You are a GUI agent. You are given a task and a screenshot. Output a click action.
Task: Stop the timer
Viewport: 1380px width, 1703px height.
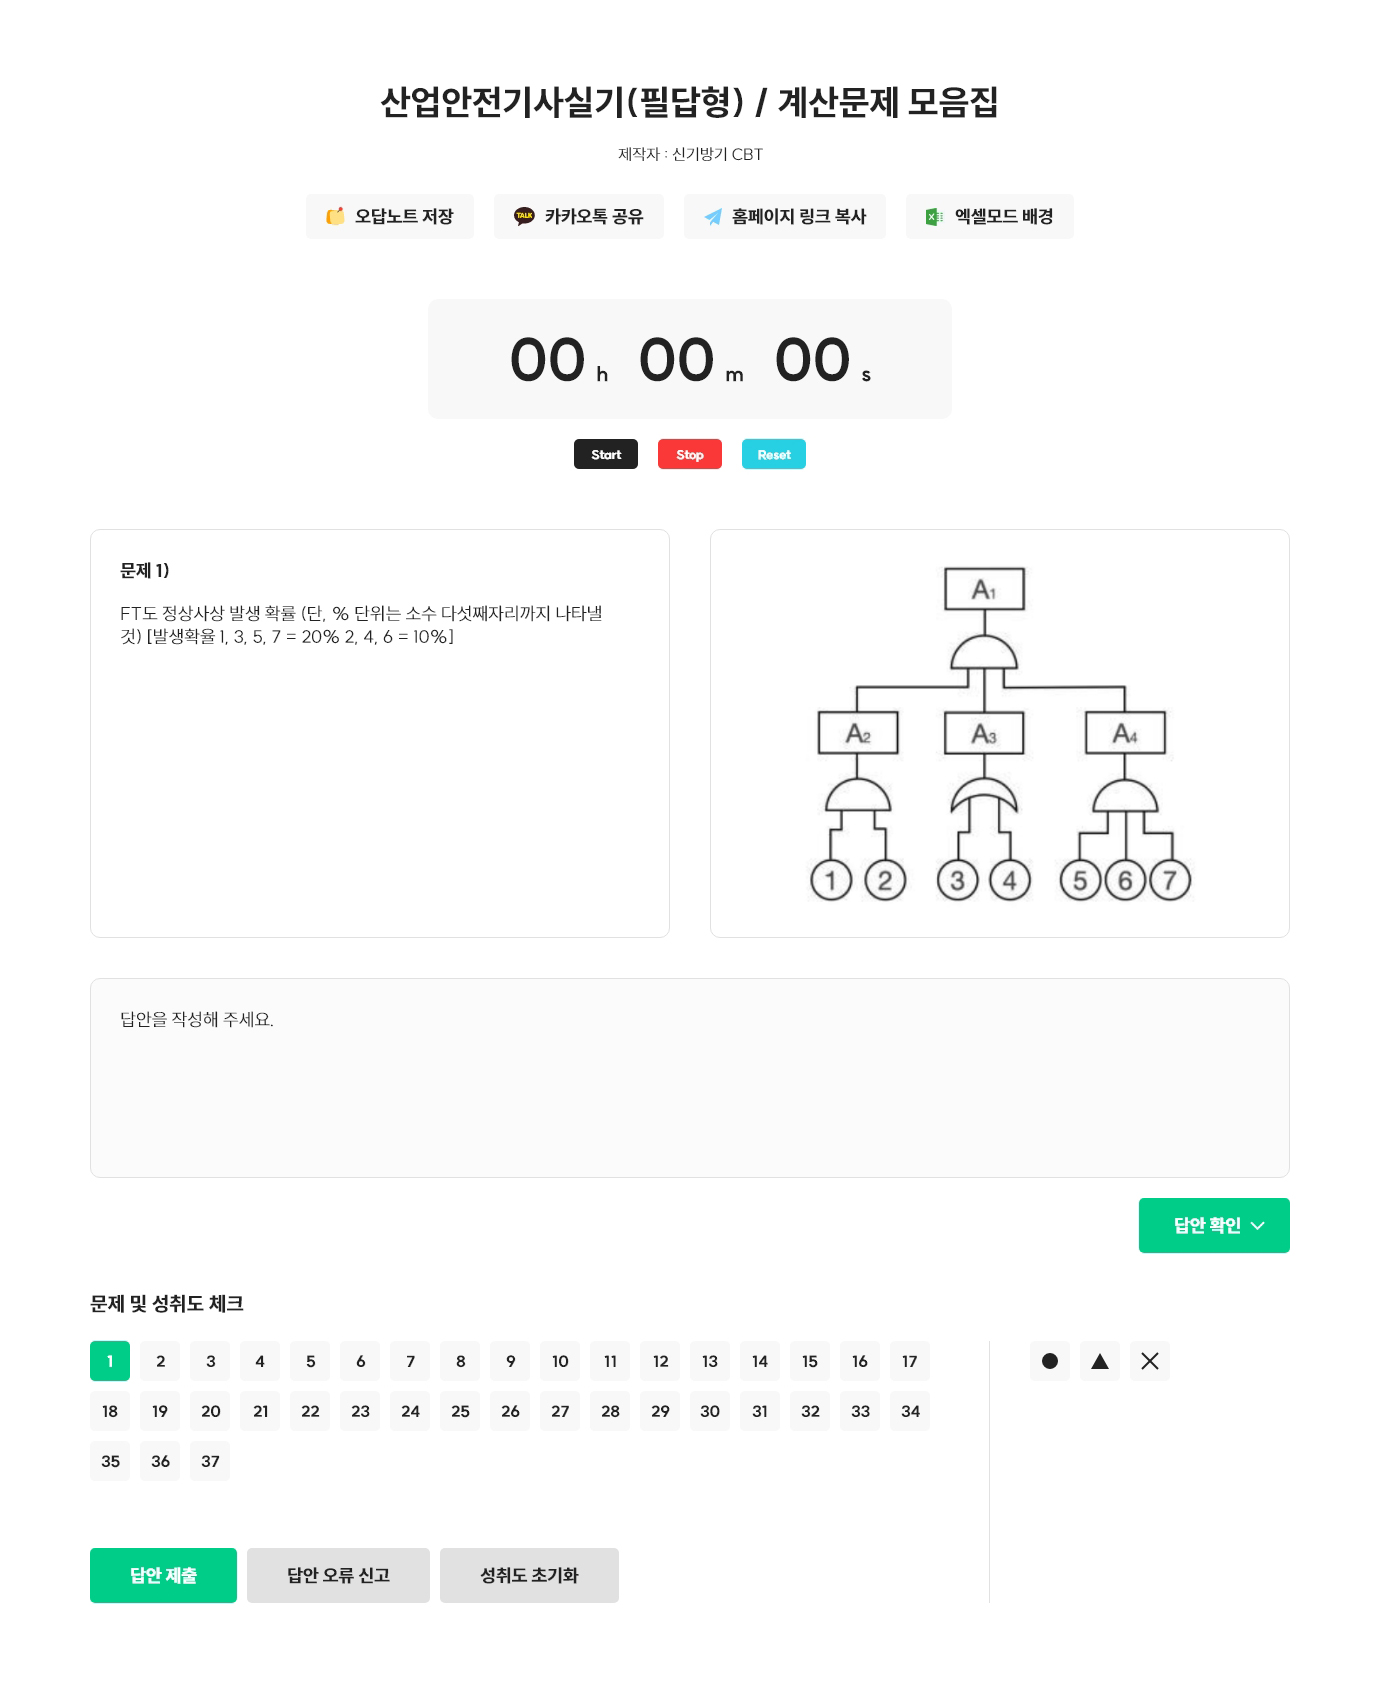[x=690, y=454]
